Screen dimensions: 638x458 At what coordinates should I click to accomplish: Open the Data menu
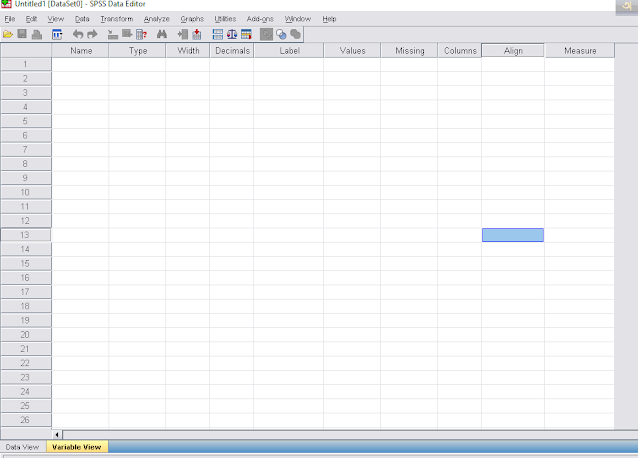tap(82, 19)
